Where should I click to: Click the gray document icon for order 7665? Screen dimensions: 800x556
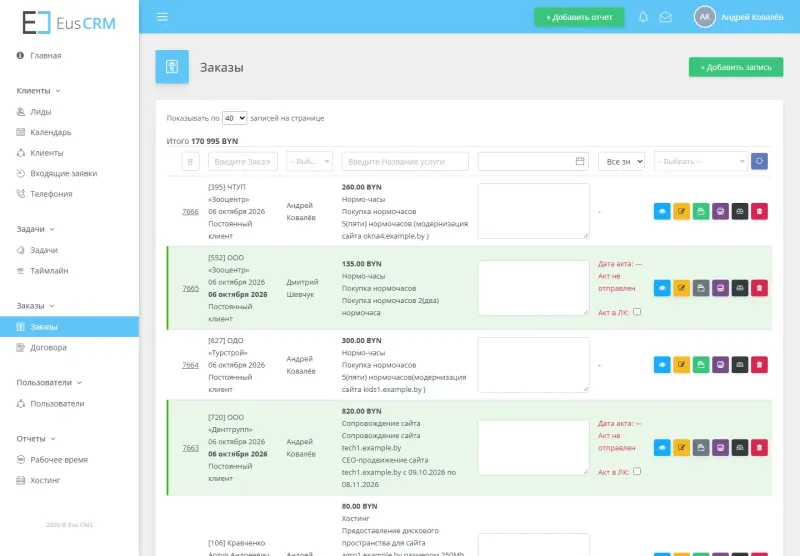pyautogui.click(x=701, y=288)
